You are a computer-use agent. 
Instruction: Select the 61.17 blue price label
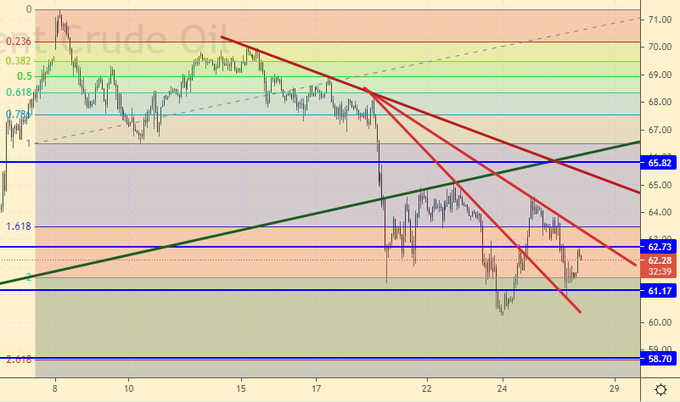coord(658,291)
